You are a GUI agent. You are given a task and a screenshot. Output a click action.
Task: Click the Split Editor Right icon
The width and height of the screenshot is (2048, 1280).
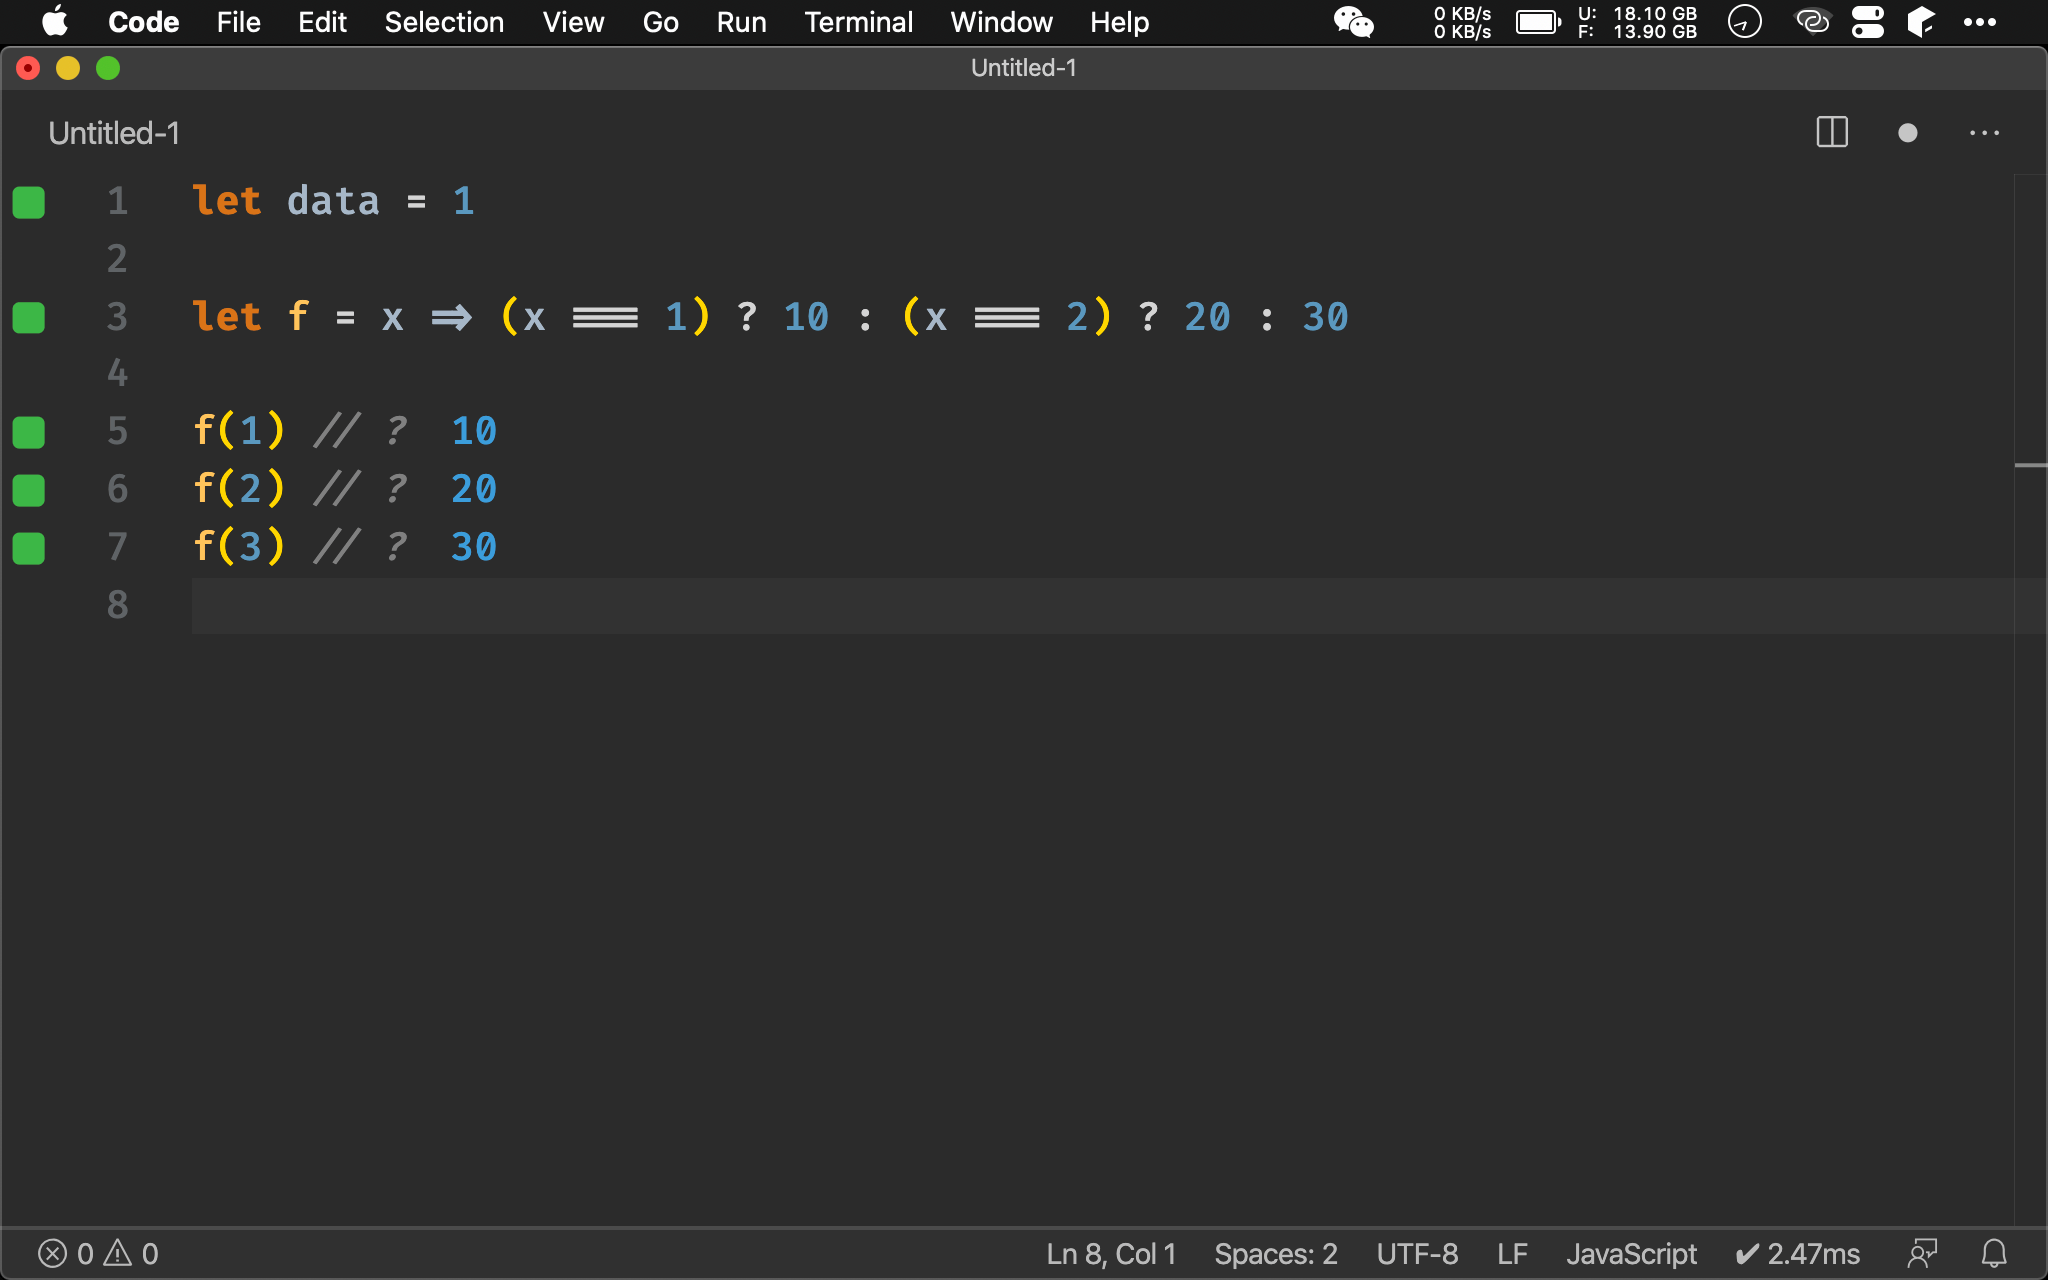[1832, 132]
